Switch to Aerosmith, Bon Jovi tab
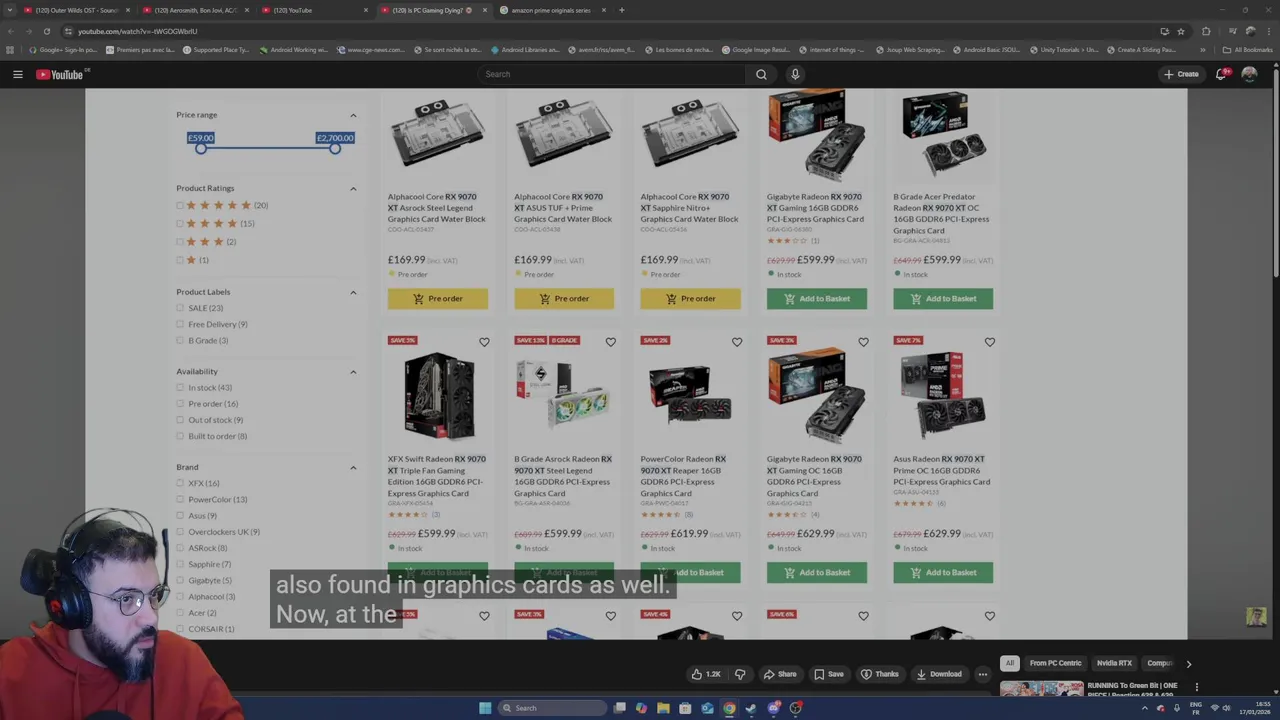Viewport: 1280px width, 720px height. tap(196, 10)
